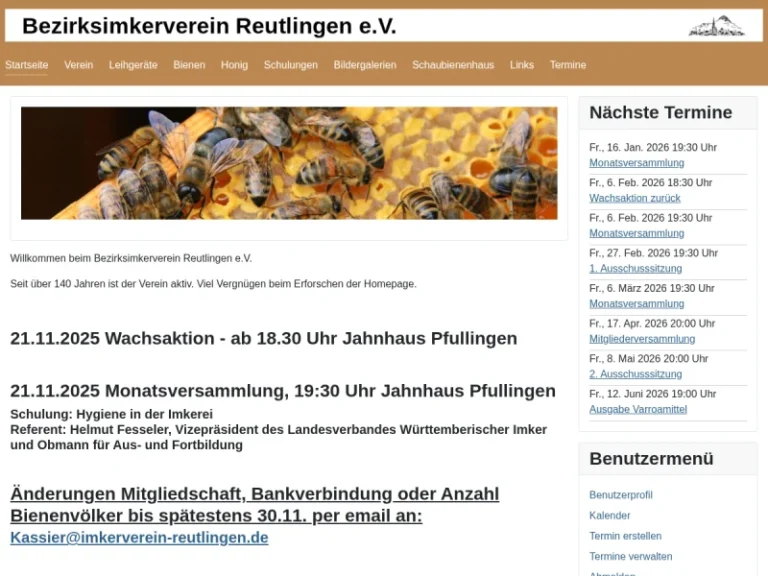Select the Bienen menu item
The image size is (768, 576).
pos(189,65)
